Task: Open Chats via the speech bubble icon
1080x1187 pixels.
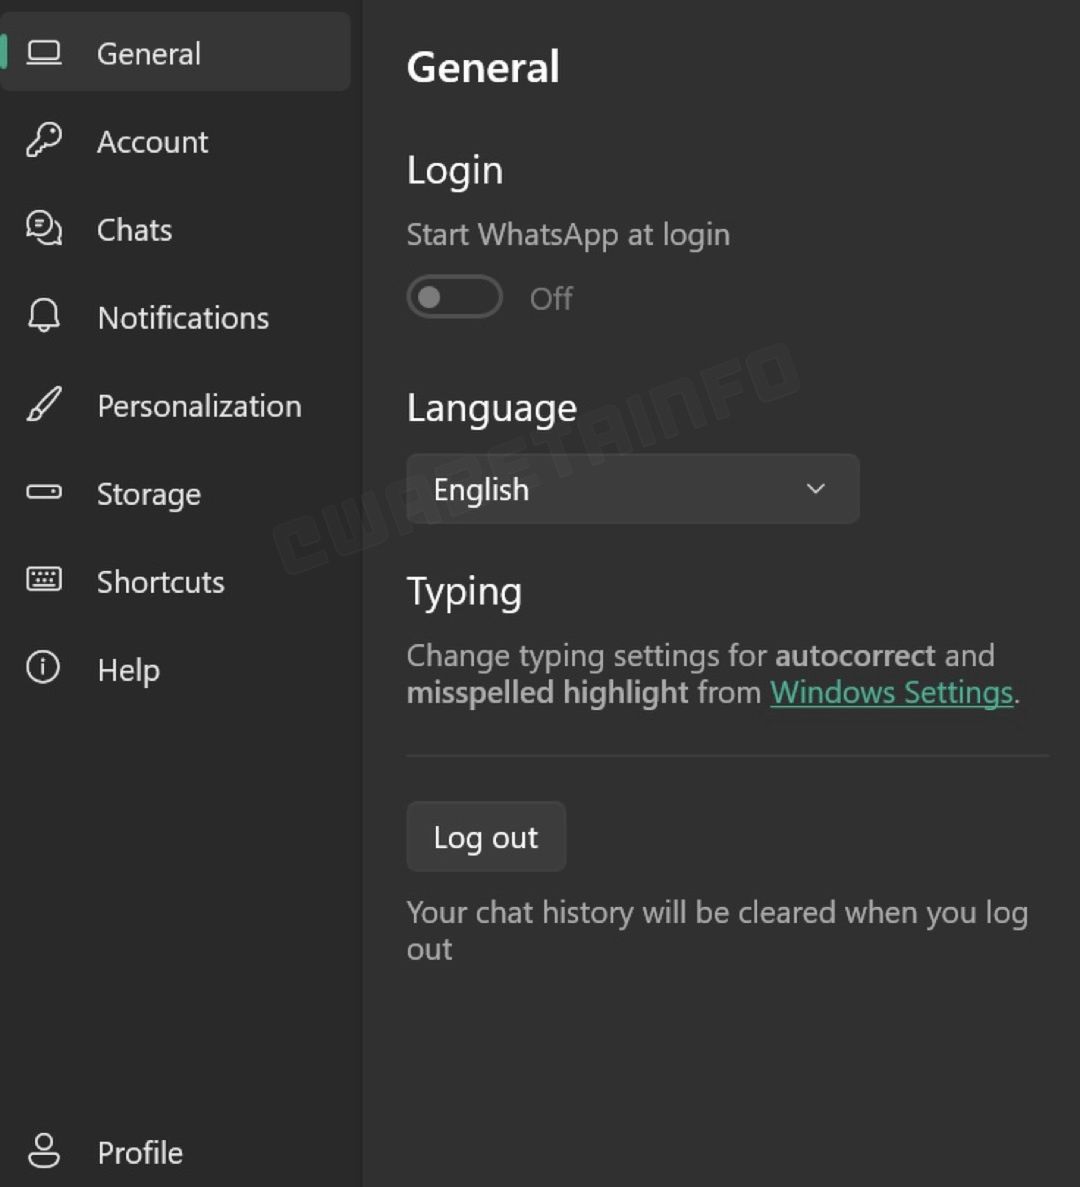Action: tap(42, 228)
